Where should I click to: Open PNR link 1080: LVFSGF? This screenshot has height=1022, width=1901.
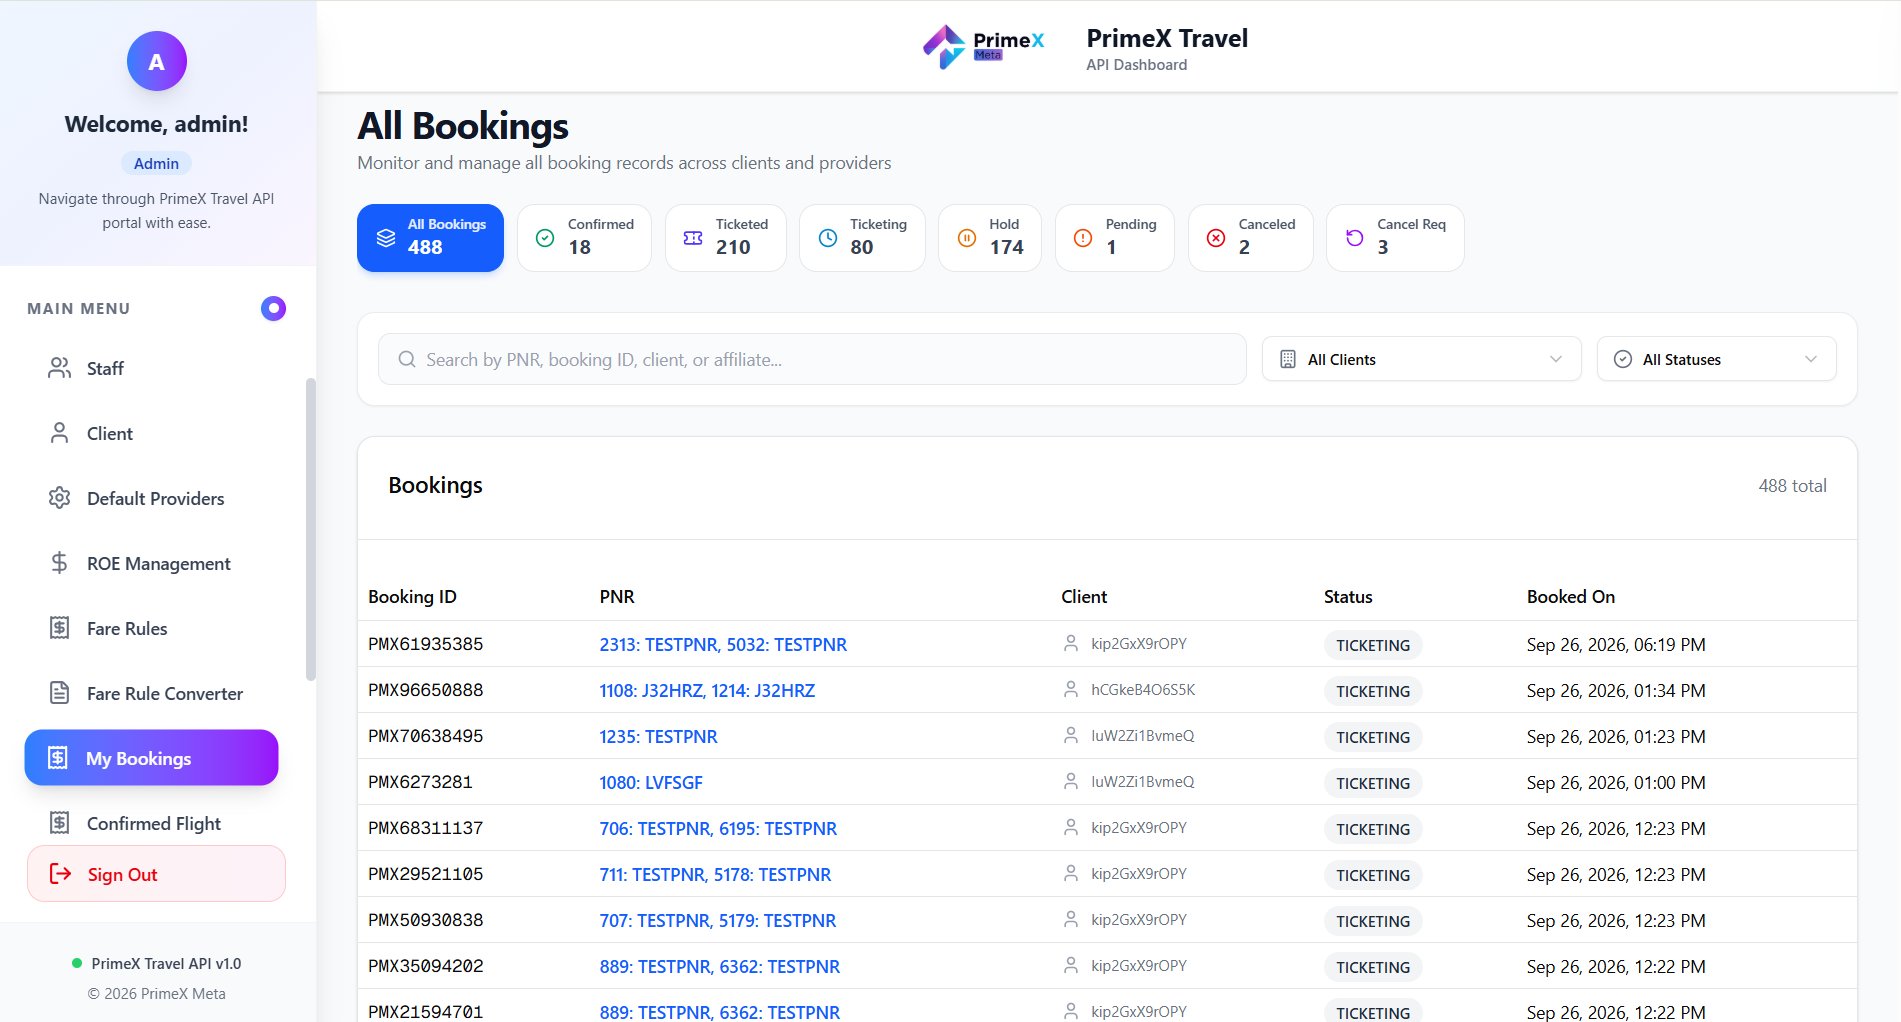(x=651, y=783)
